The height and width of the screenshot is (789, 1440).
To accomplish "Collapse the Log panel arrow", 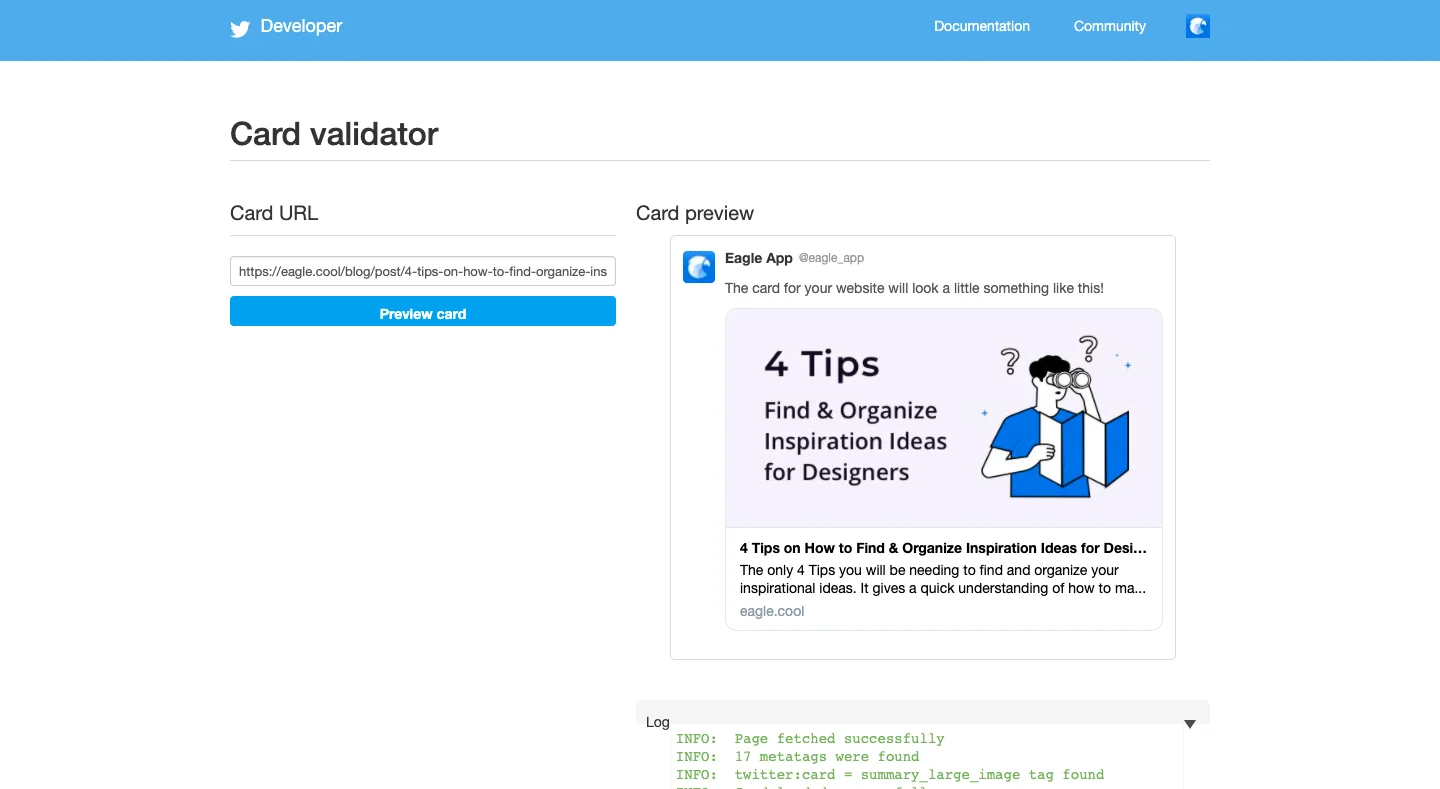I will point(1190,724).
